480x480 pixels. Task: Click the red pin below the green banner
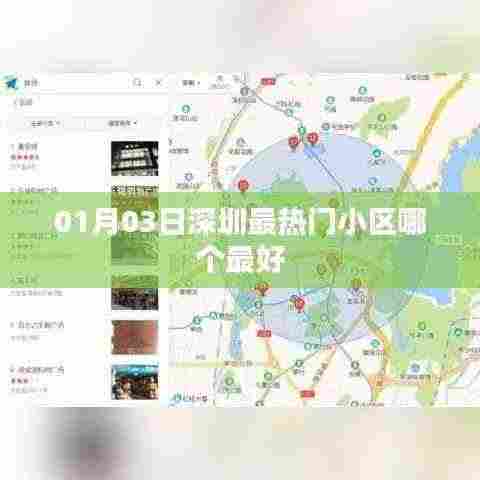coord(299,303)
